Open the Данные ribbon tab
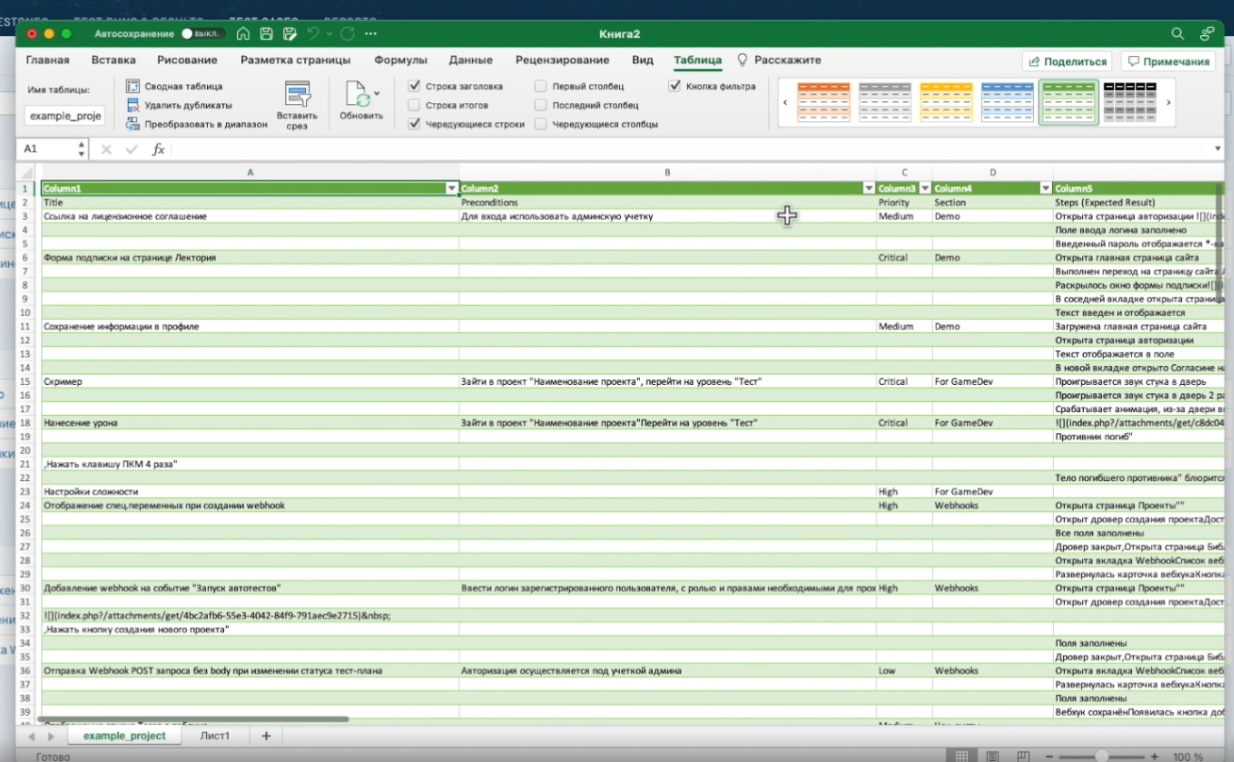Screen dimensions: 1234x762 pyautogui.click(x=471, y=60)
